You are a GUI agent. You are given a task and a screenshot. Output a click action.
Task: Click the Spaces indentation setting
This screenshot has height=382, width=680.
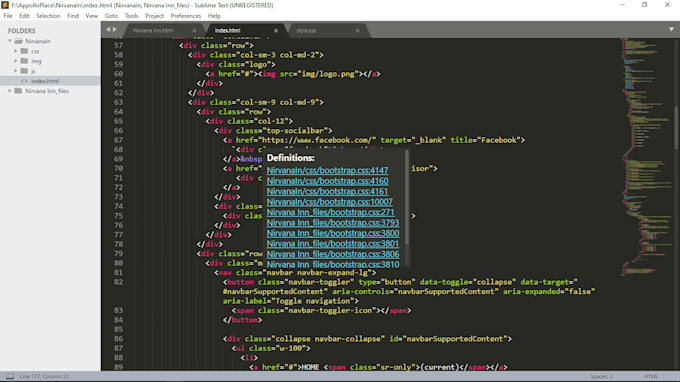point(602,376)
